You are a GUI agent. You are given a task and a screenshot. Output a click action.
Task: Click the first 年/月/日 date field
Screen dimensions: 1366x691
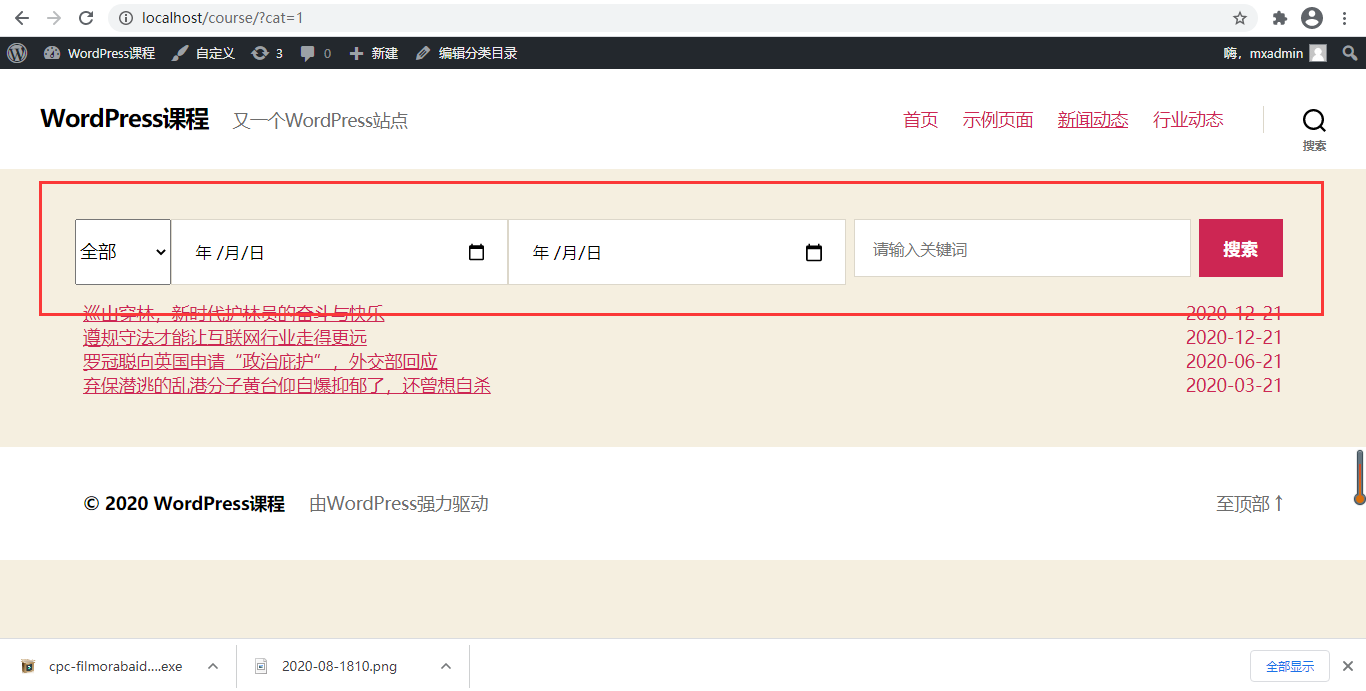click(x=339, y=252)
